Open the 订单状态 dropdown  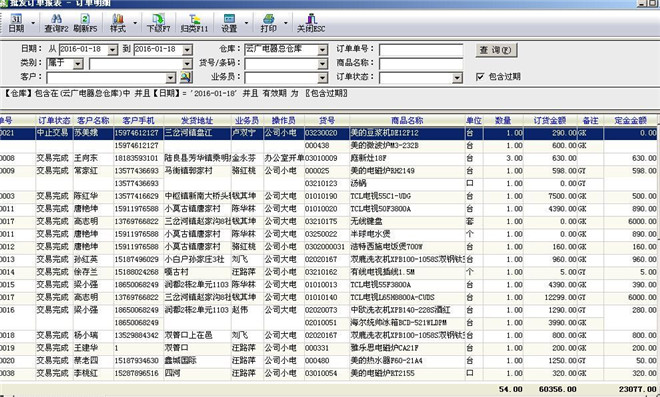point(457,78)
